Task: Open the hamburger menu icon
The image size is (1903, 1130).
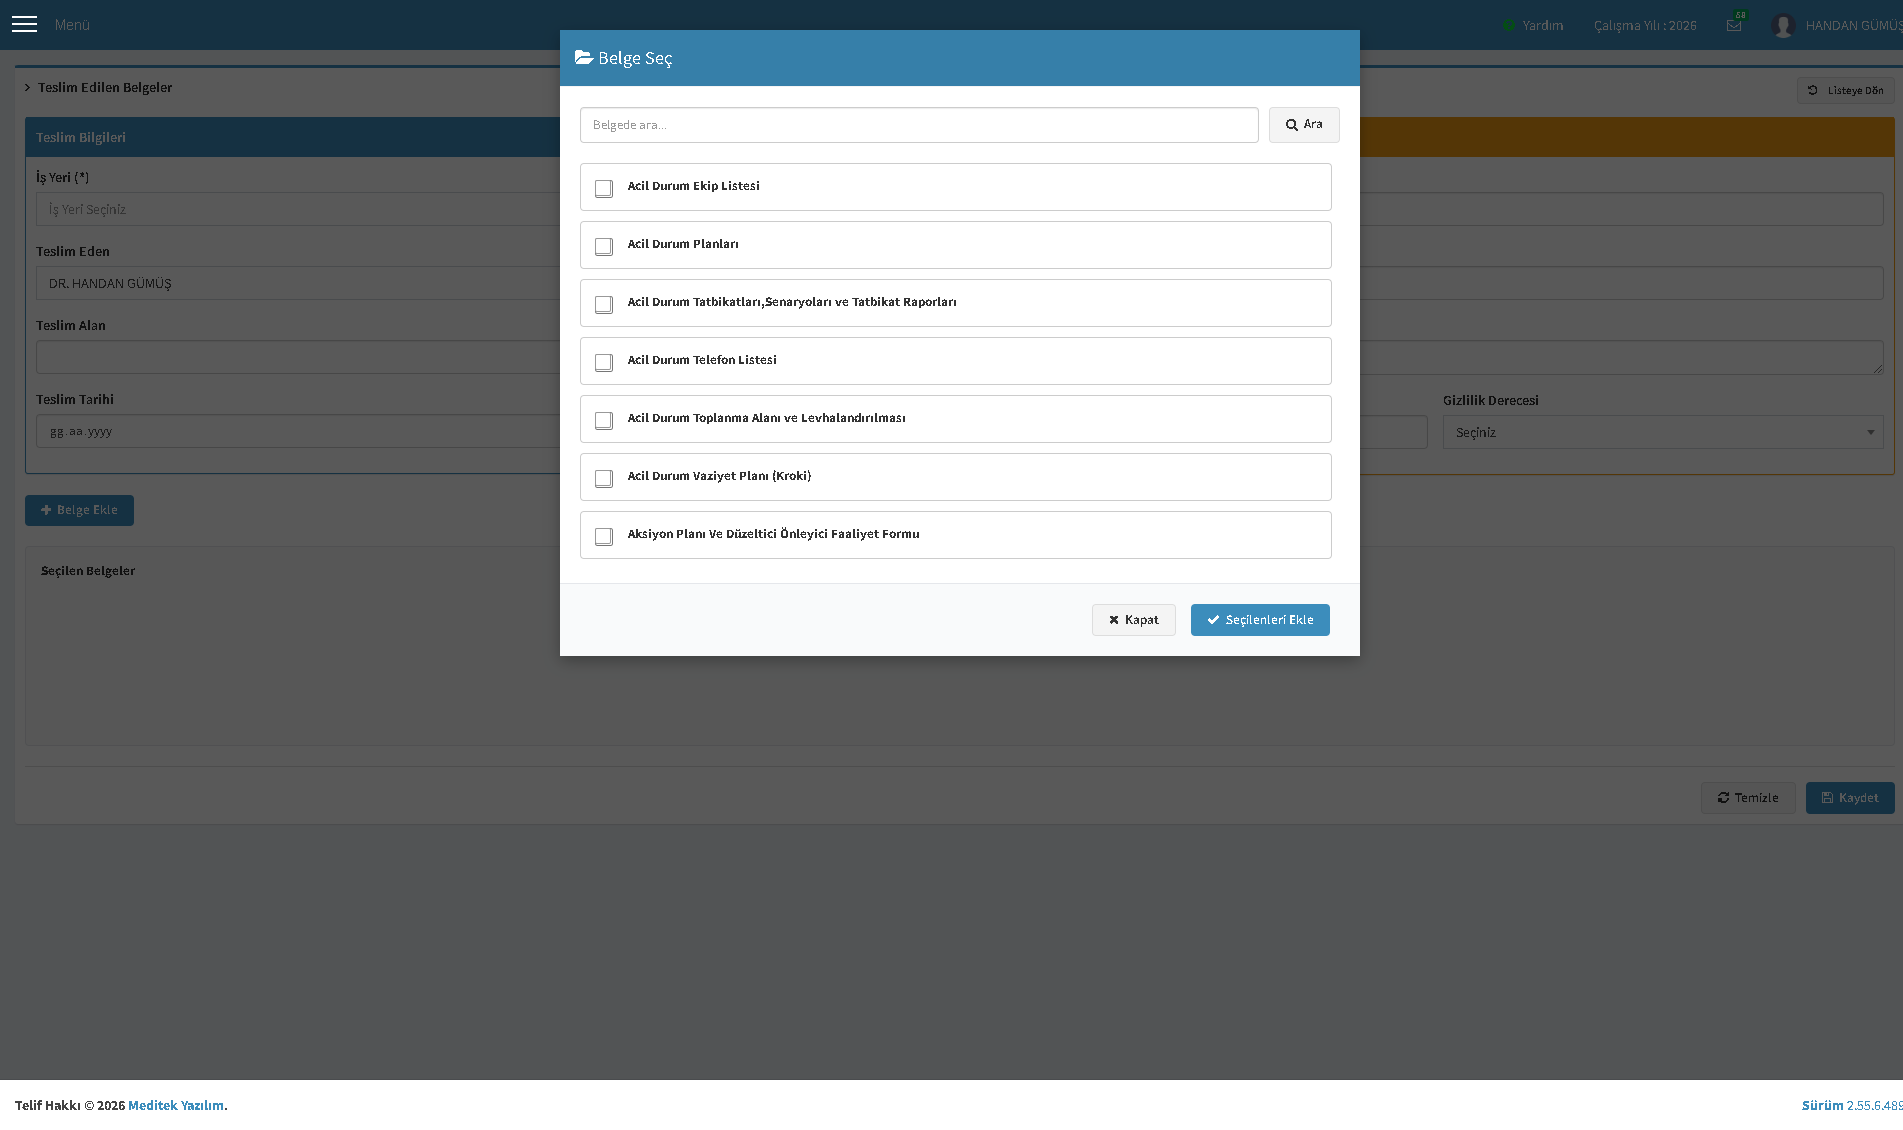Action: (25, 24)
